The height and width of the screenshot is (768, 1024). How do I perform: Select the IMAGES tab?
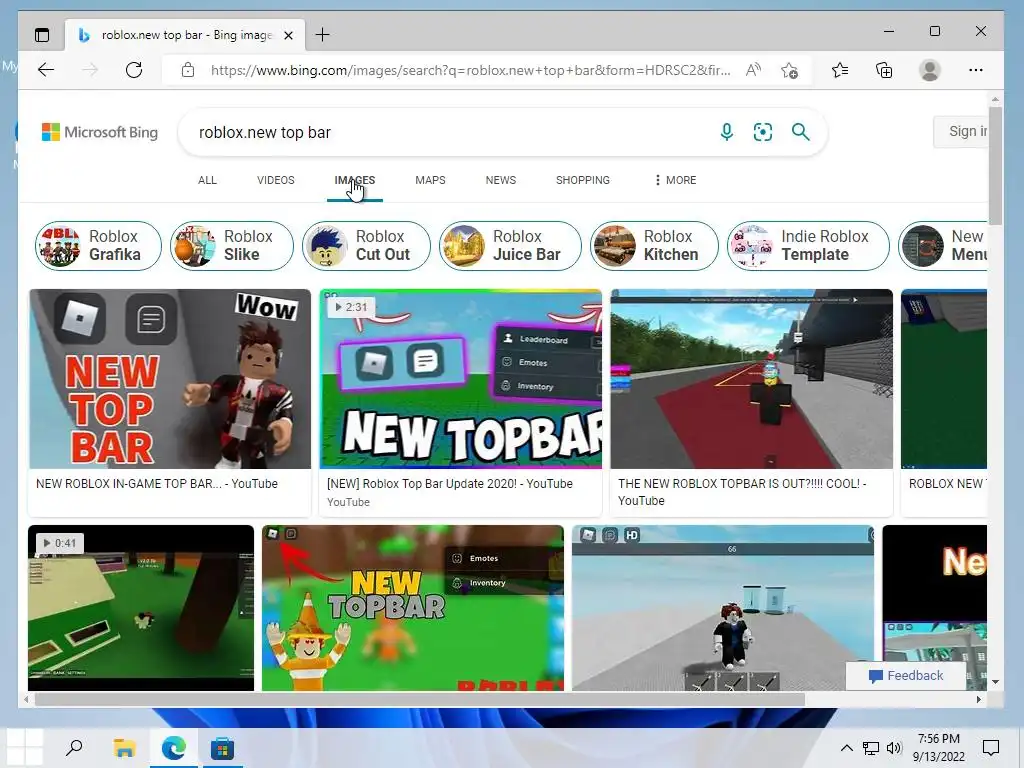pyautogui.click(x=355, y=180)
